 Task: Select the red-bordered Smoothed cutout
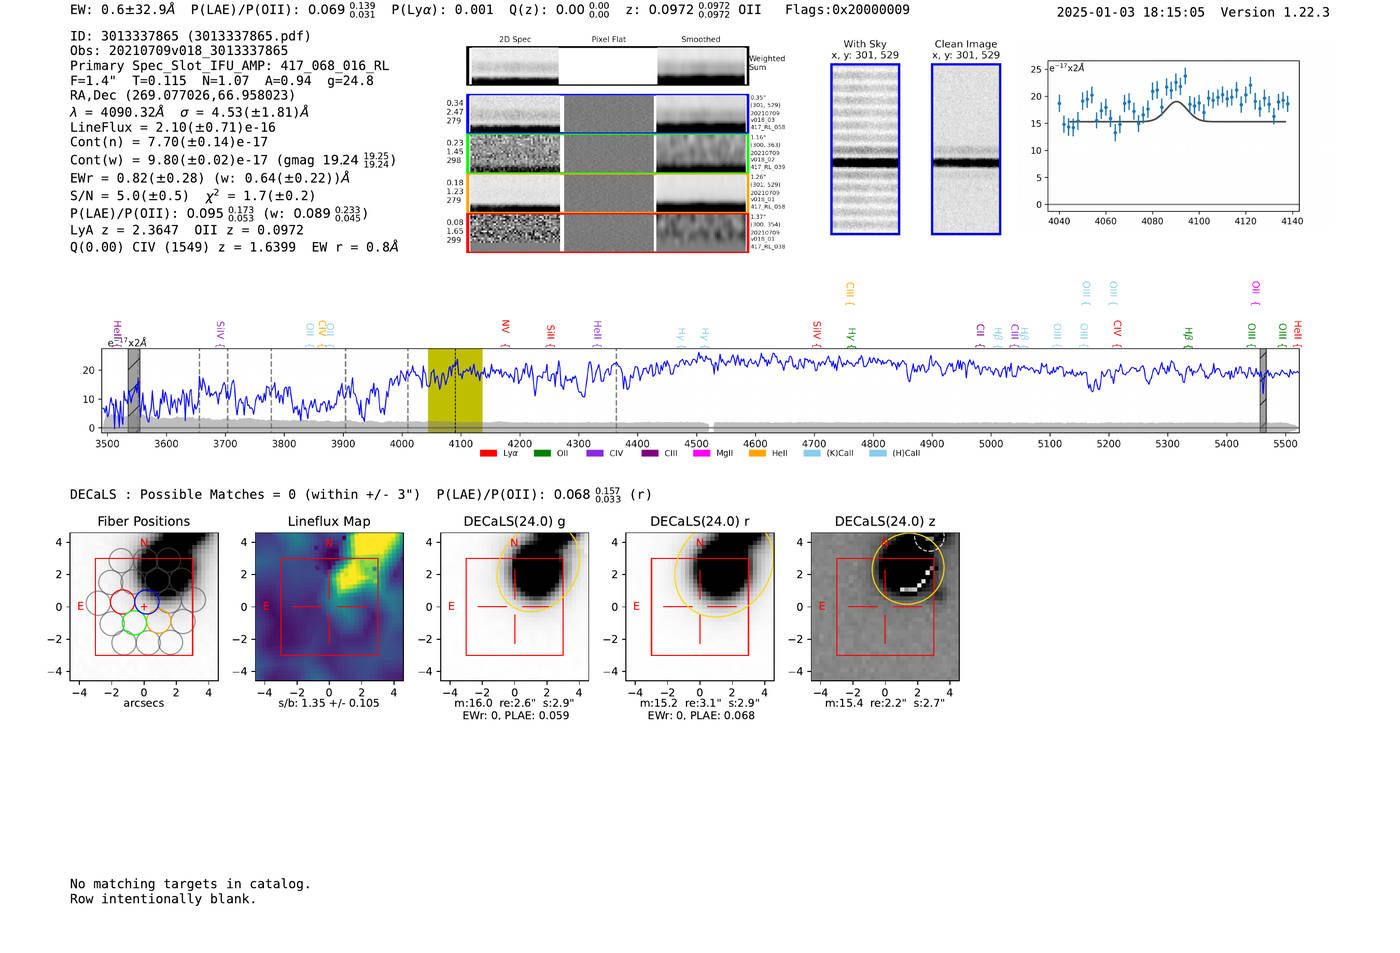coord(702,232)
